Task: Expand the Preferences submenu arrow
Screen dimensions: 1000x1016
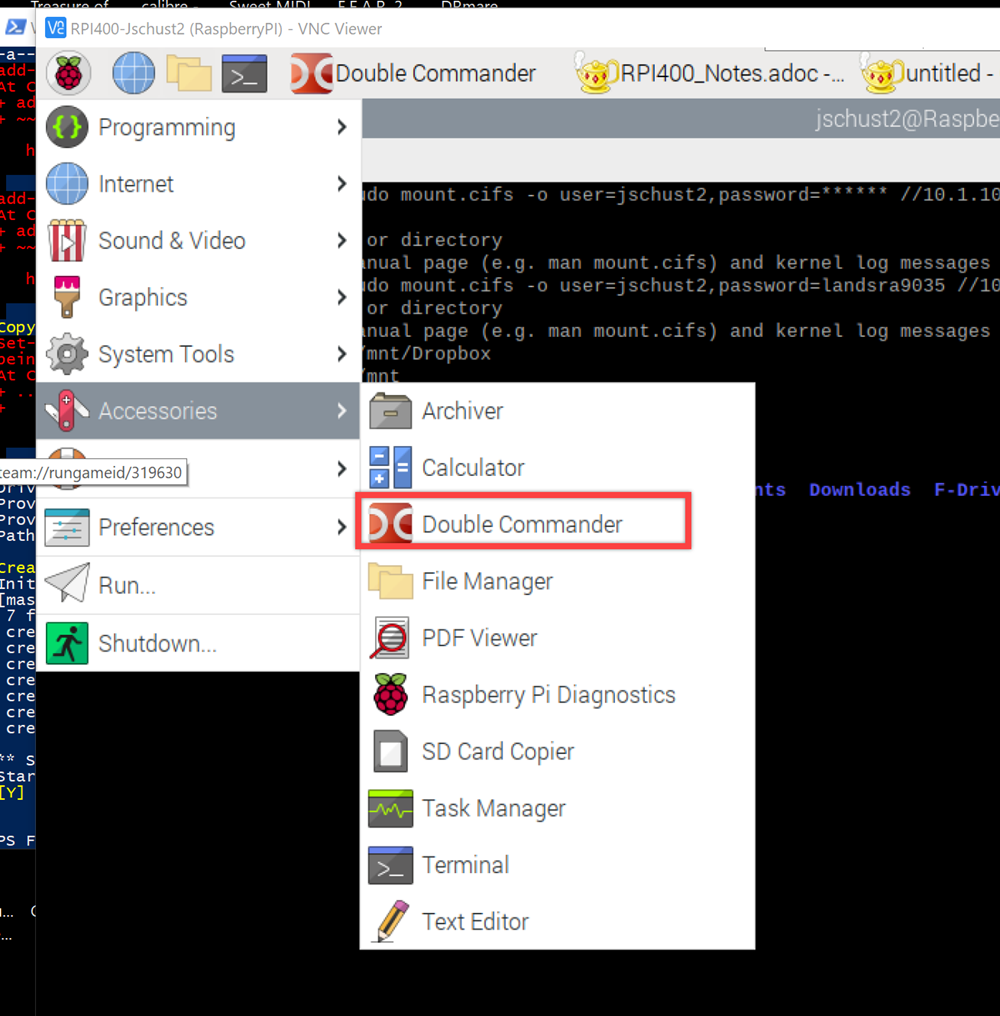Action: (x=342, y=527)
